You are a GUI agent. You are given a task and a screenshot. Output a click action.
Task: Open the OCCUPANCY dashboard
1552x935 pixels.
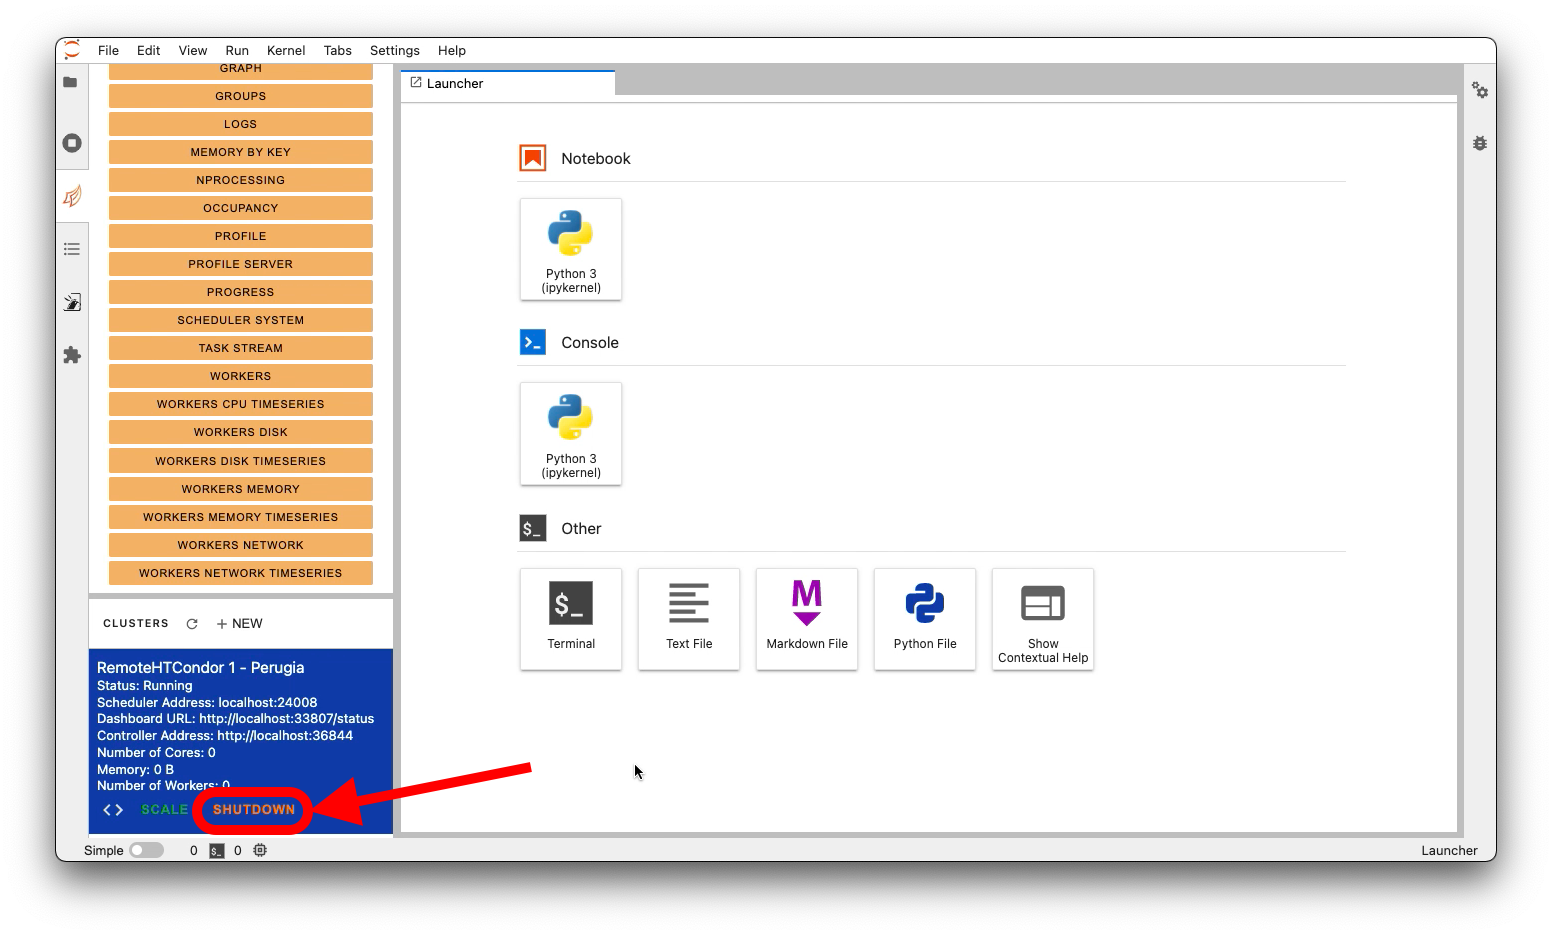point(241,208)
